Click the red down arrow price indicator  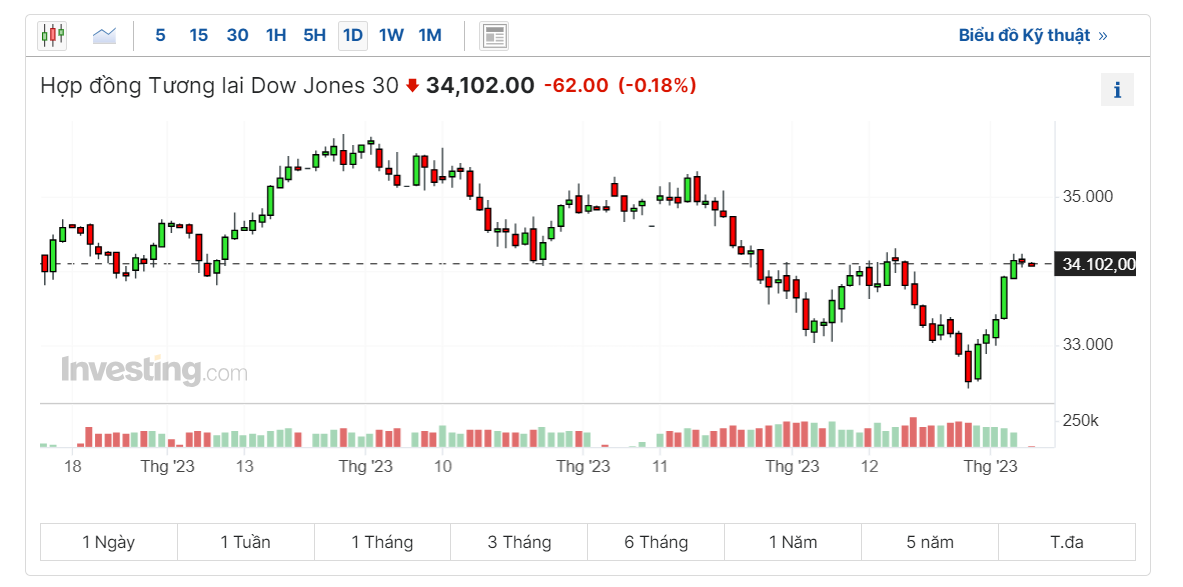tap(412, 86)
